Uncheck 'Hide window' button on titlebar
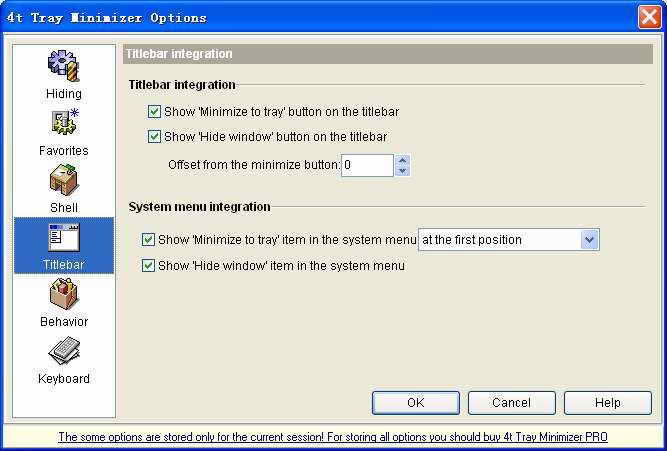 pos(154,137)
